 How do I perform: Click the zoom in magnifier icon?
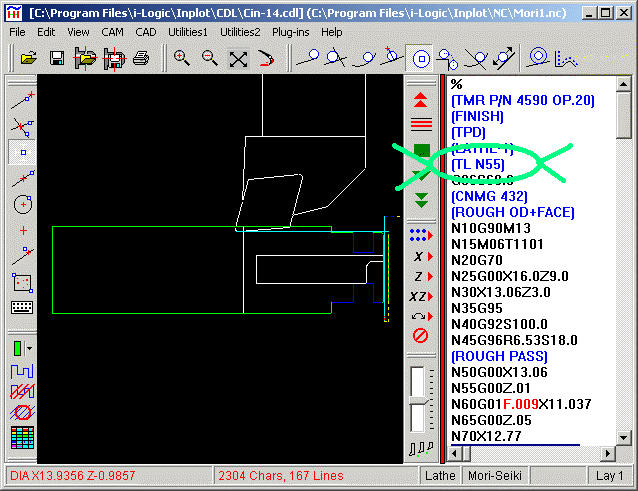(182, 58)
